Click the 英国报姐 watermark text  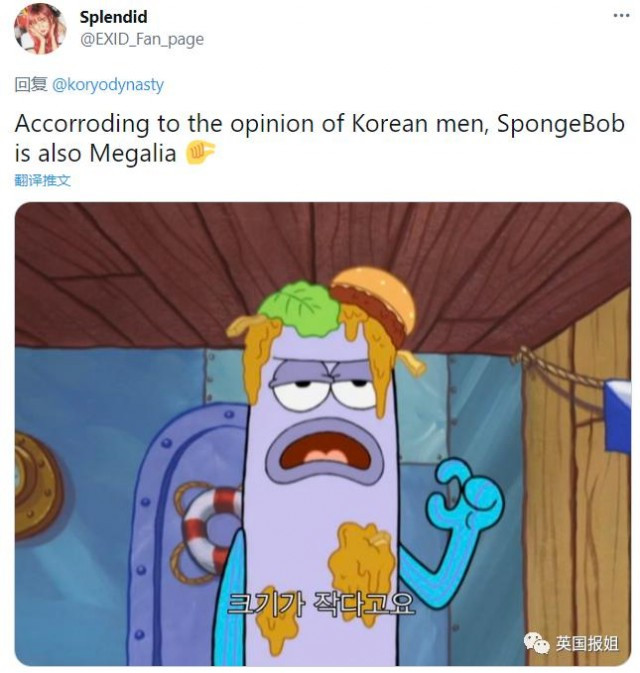[587, 644]
